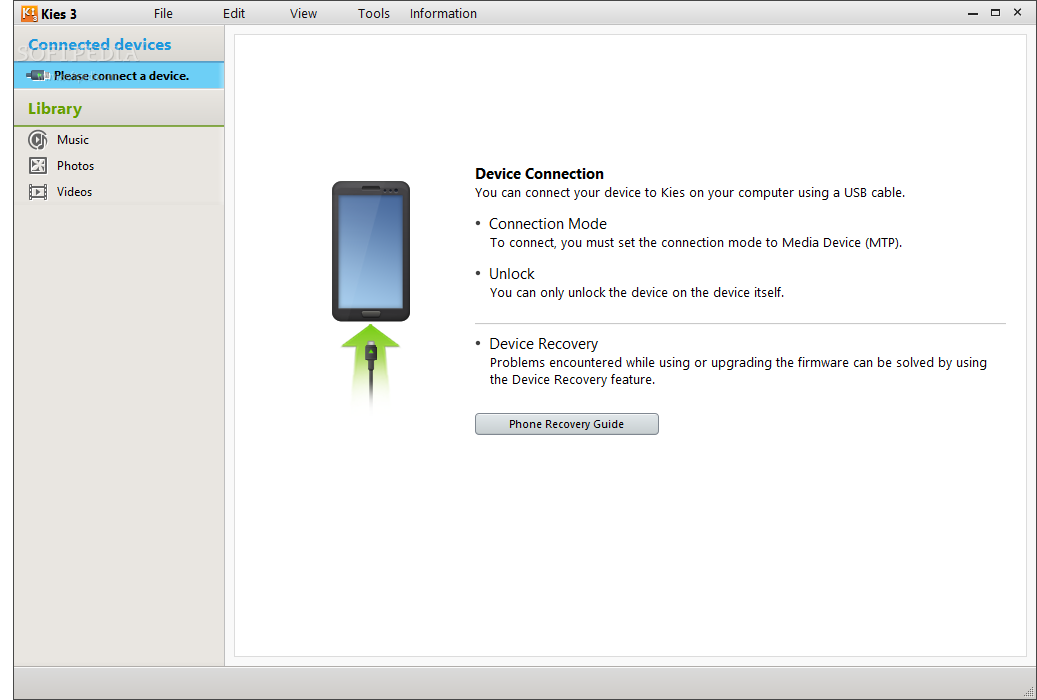This screenshot has height=700, width=1037.
Task: Open the Tools menu
Action: (x=374, y=13)
